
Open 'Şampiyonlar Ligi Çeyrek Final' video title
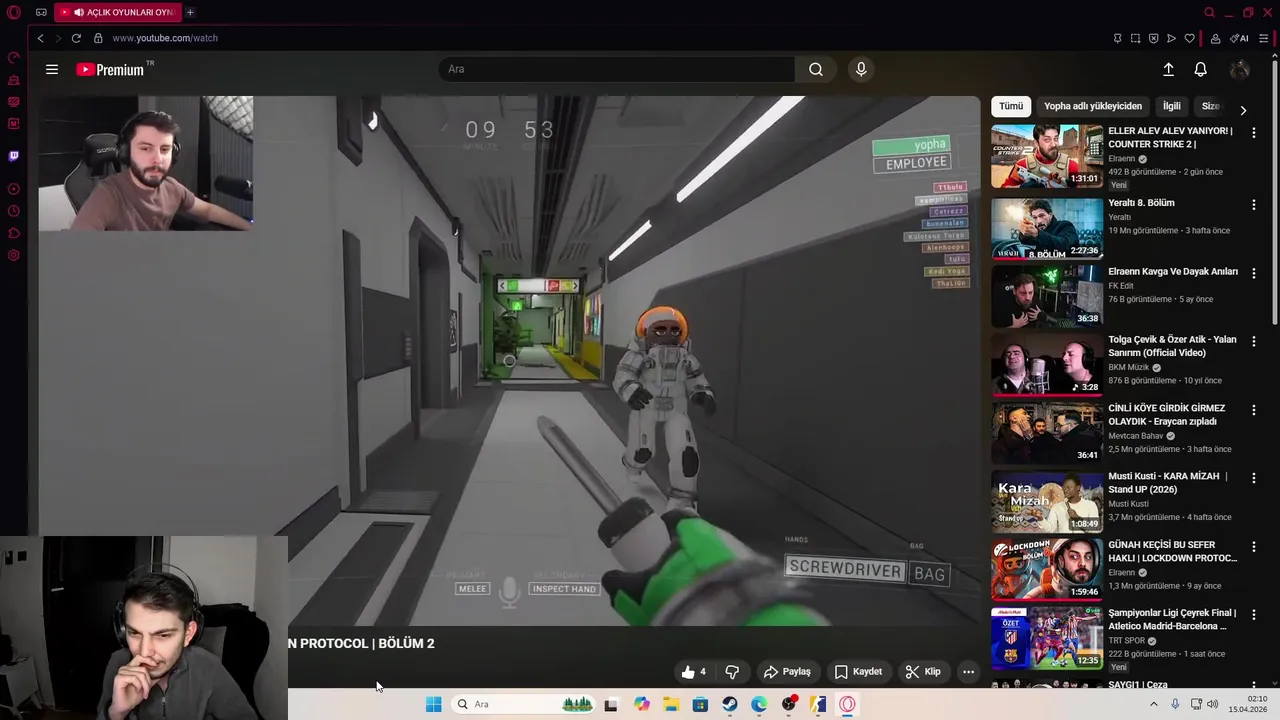click(1172, 619)
